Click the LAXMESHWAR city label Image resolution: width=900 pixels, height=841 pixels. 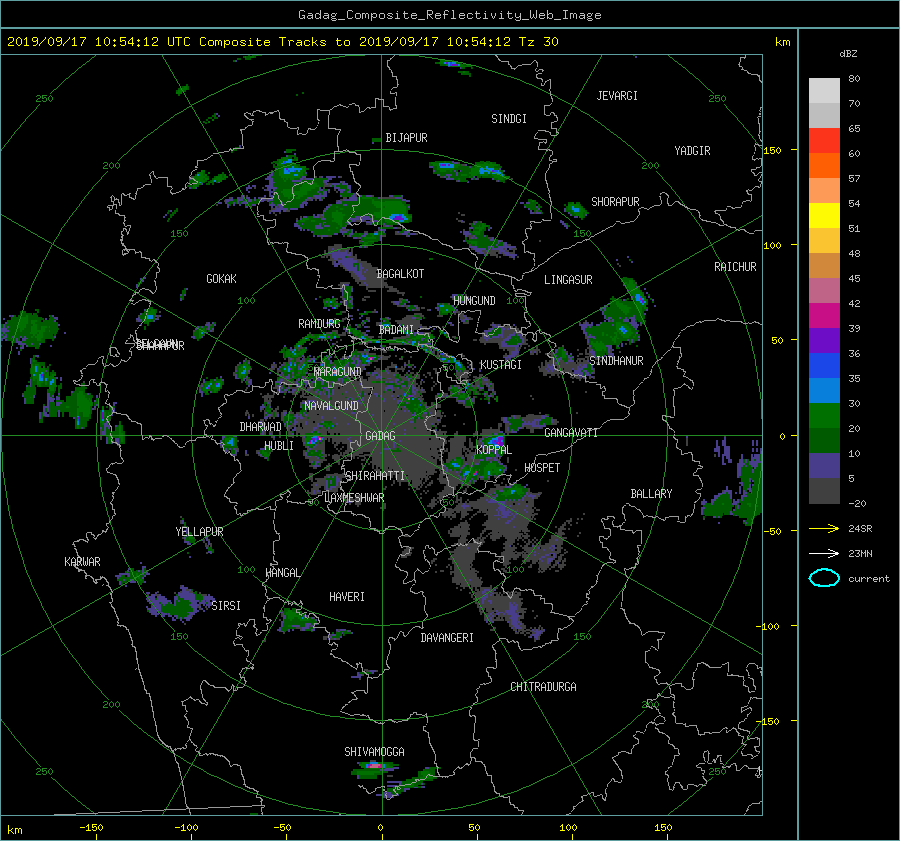(354, 498)
